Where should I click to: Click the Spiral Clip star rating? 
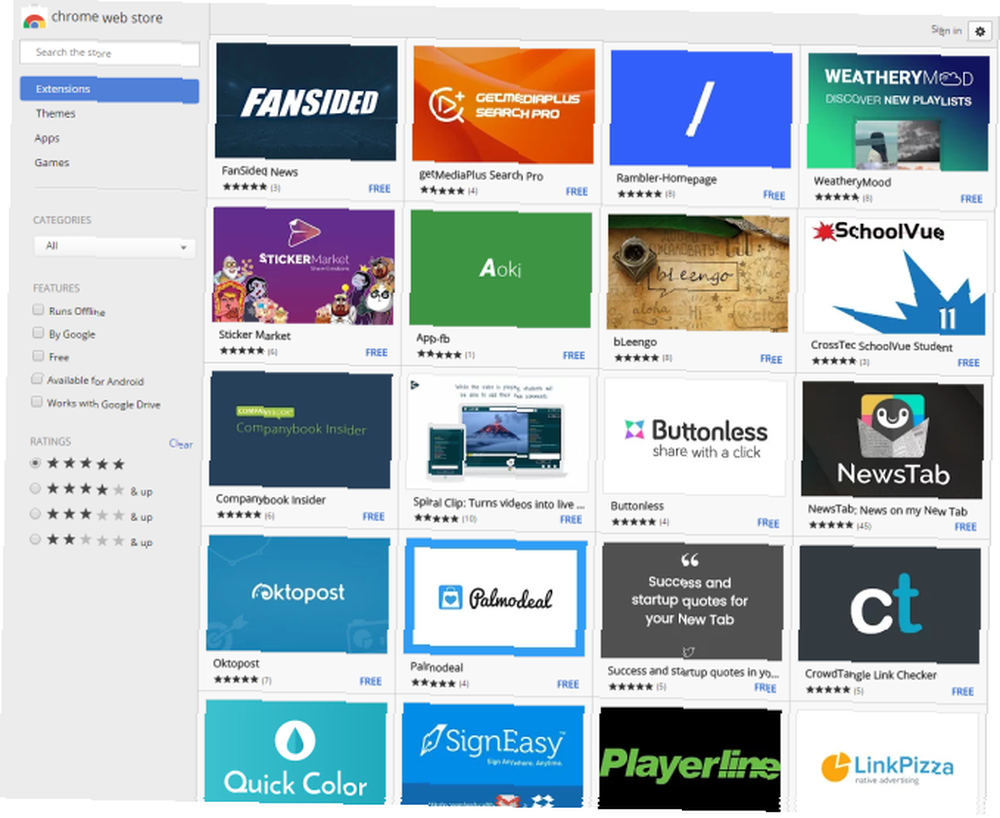tap(436, 518)
